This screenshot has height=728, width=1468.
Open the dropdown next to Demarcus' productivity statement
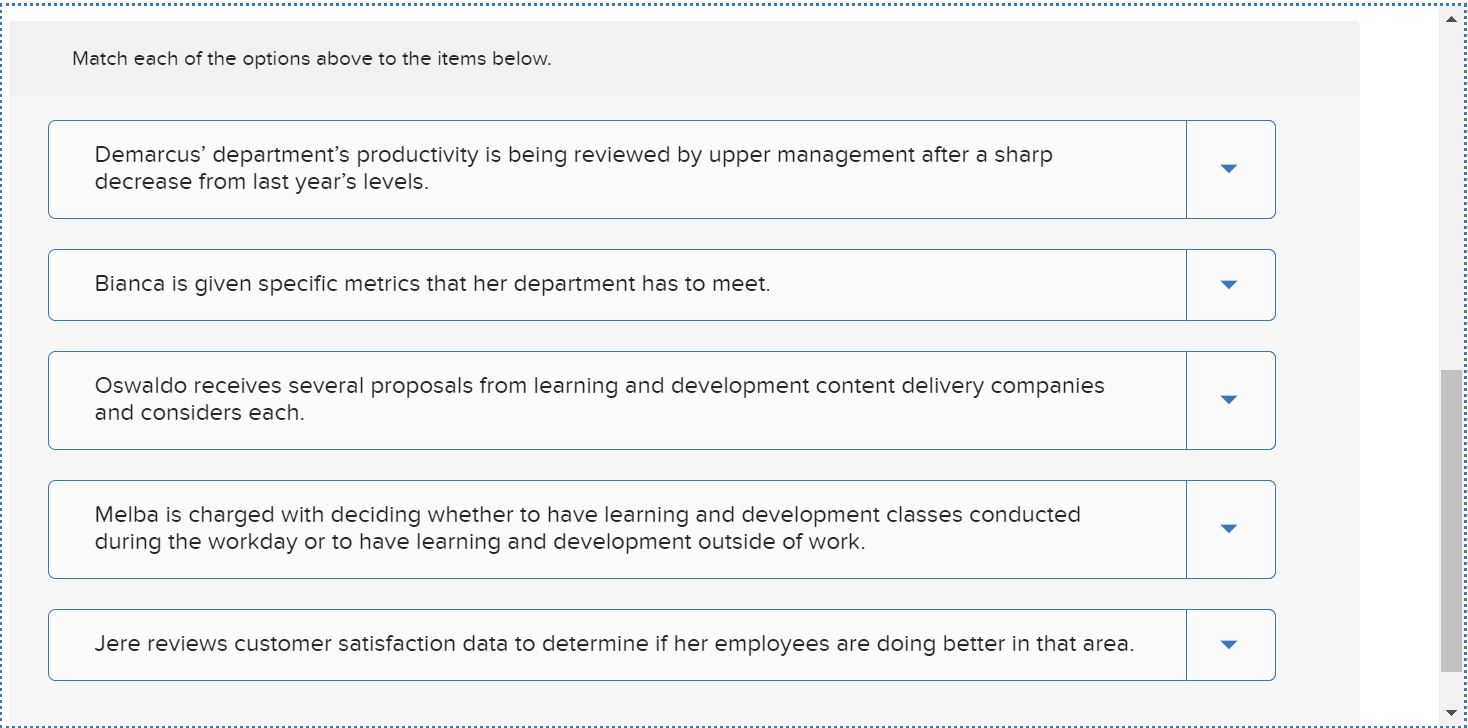[x=1230, y=169]
